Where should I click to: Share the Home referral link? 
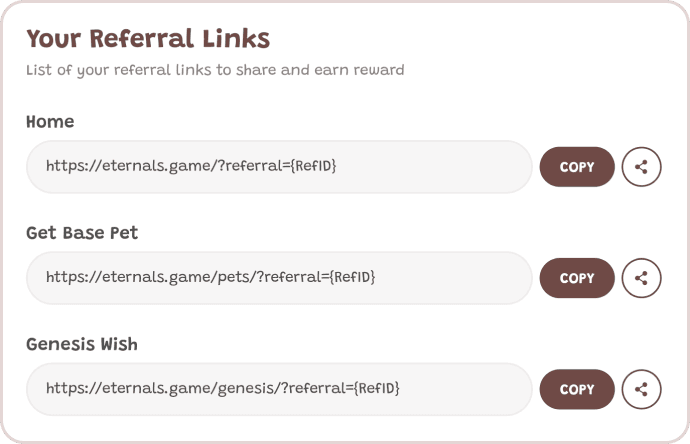pos(641,167)
